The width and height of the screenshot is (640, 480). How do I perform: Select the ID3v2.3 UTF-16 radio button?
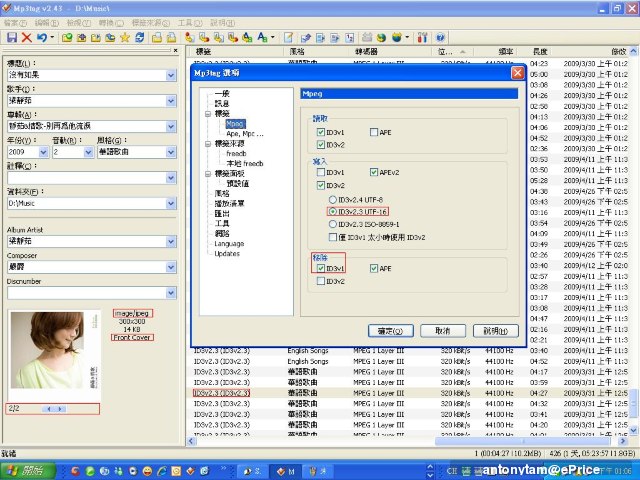(x=333, y=211)
